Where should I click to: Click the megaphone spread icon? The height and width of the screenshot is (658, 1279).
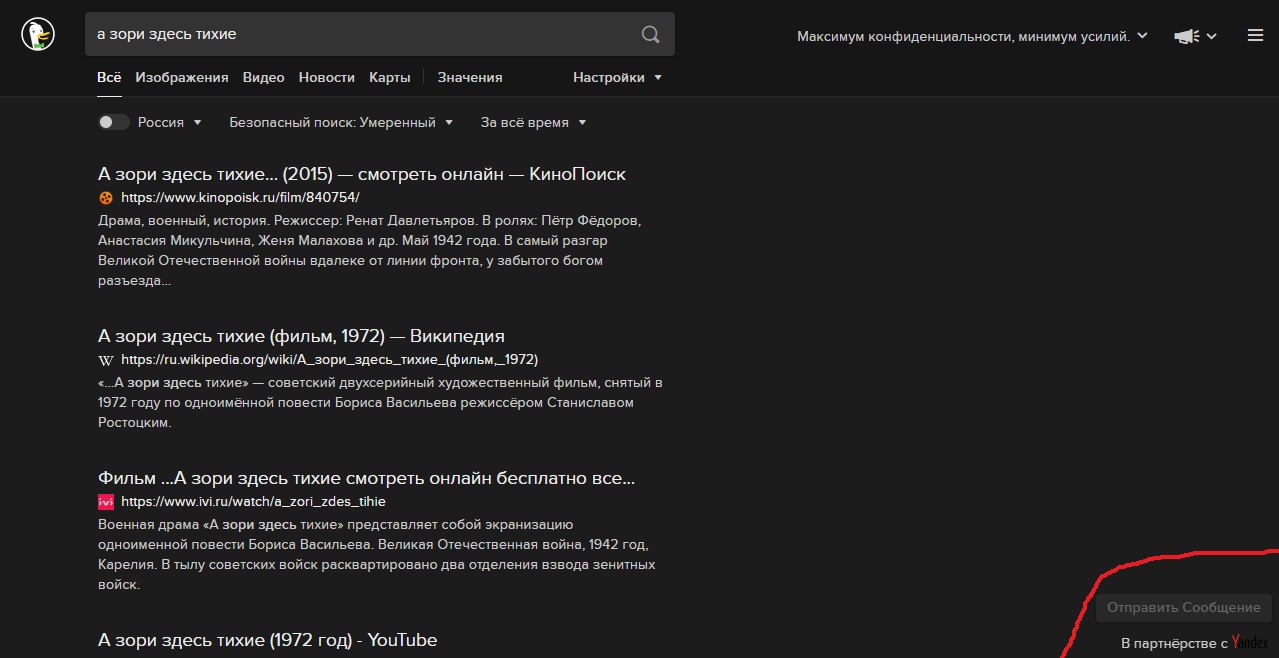pos(1186,36)
